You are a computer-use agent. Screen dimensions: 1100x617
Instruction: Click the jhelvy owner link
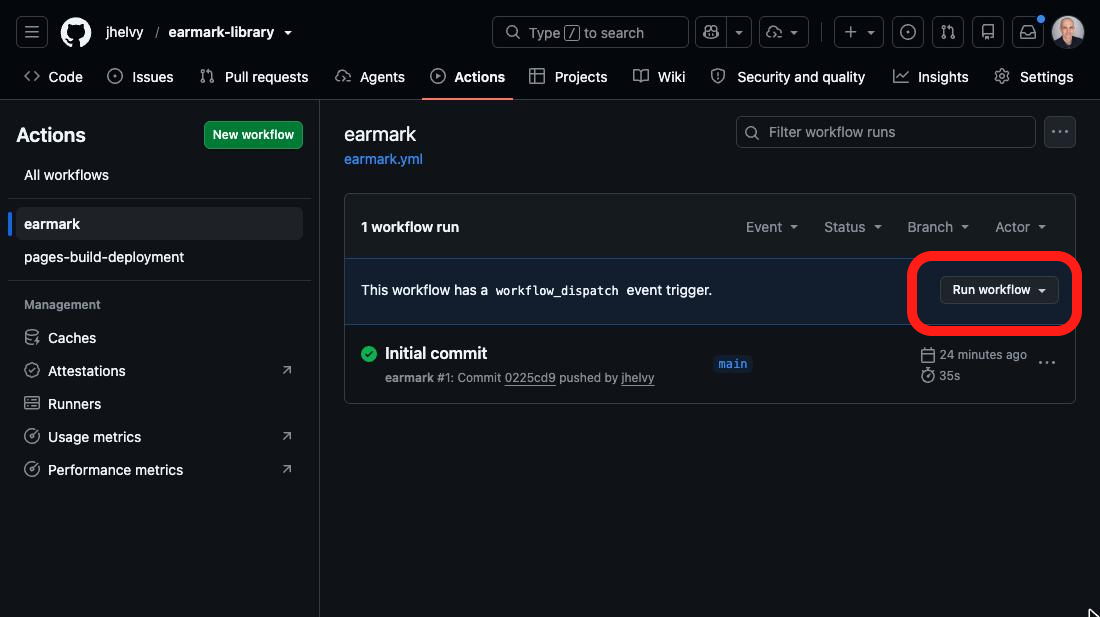[124, 32]
